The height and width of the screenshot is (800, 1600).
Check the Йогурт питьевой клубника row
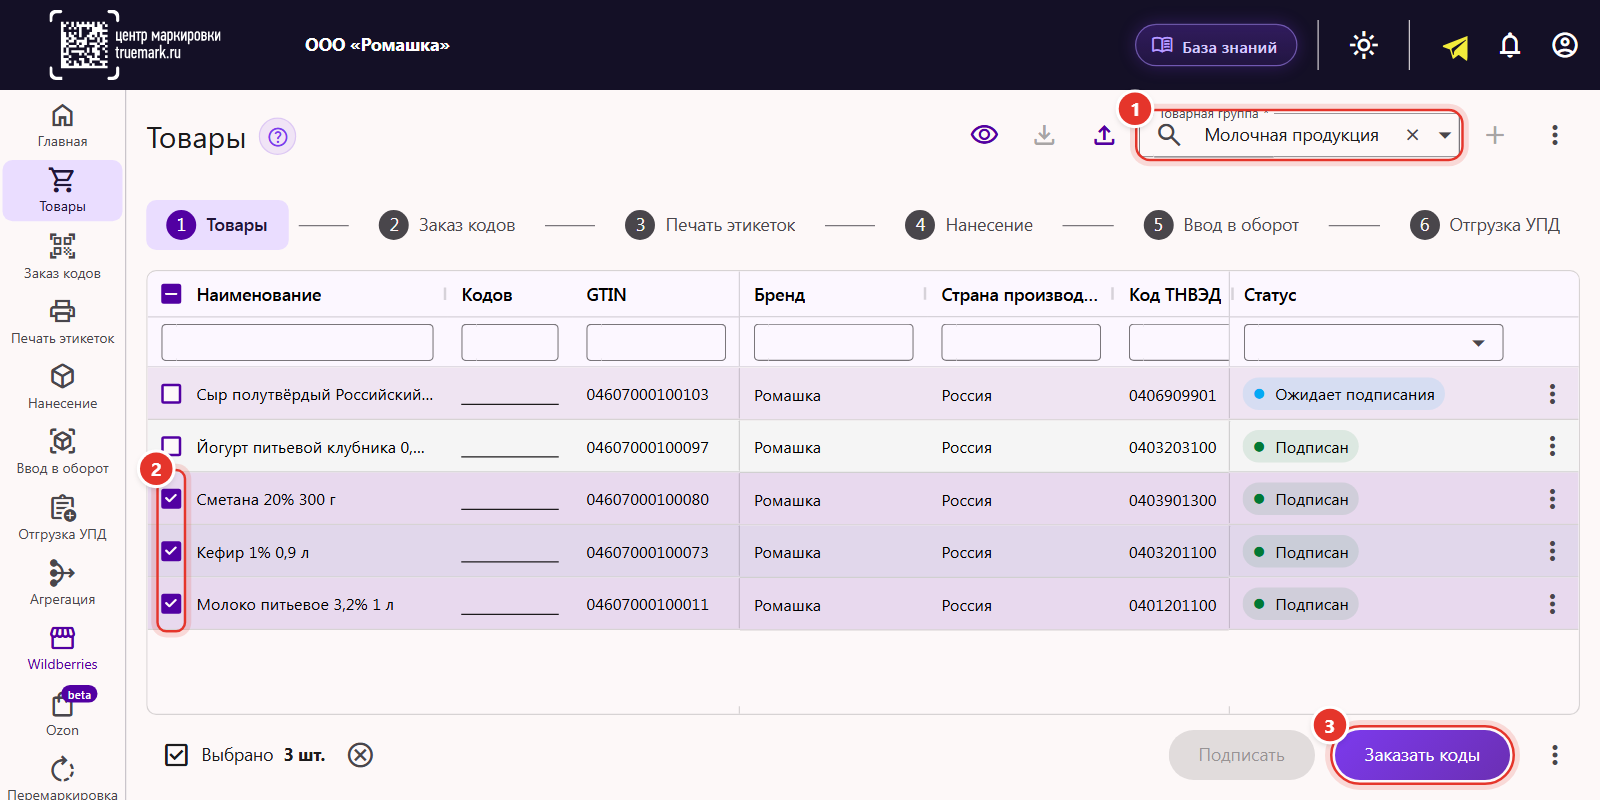click(171, 446)
